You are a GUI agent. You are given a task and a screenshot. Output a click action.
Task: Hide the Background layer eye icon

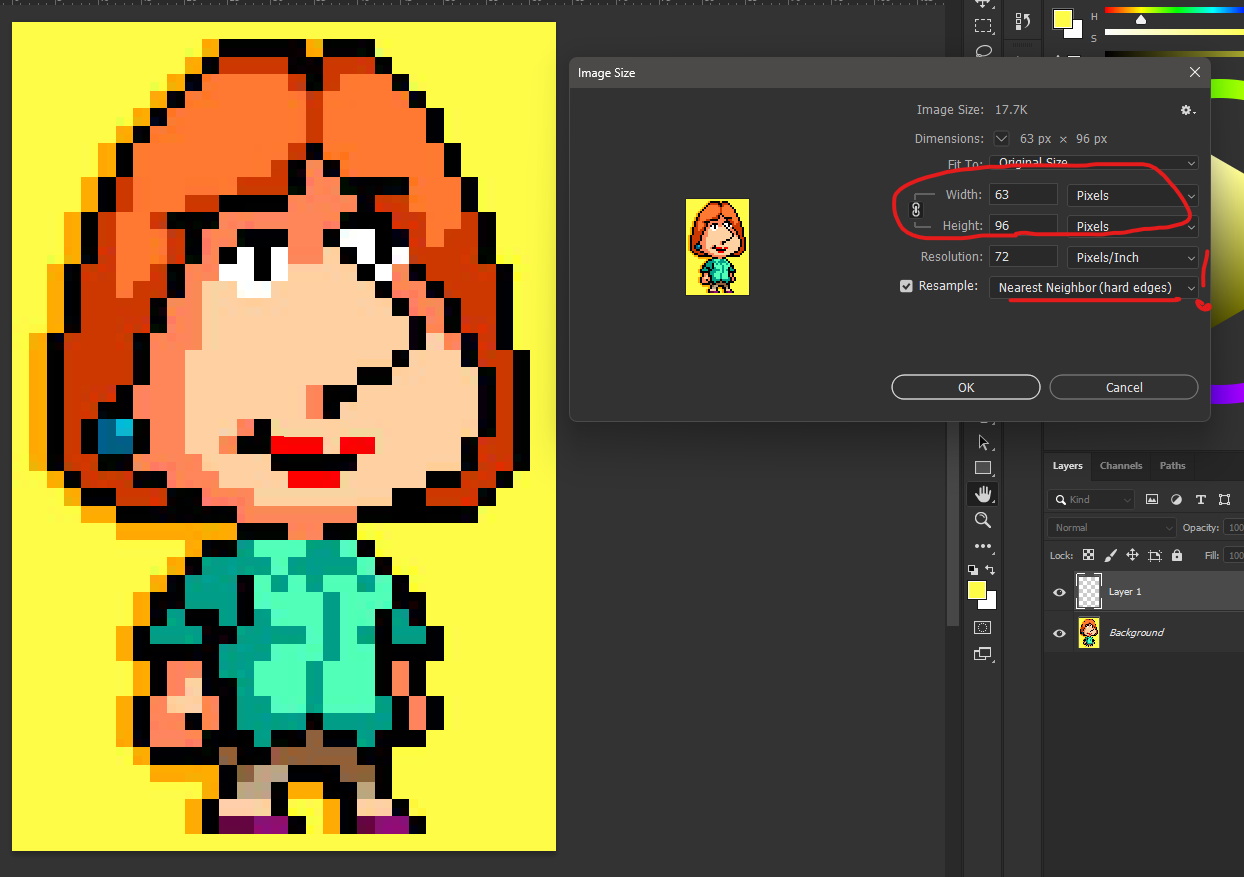coord(1059,633)
